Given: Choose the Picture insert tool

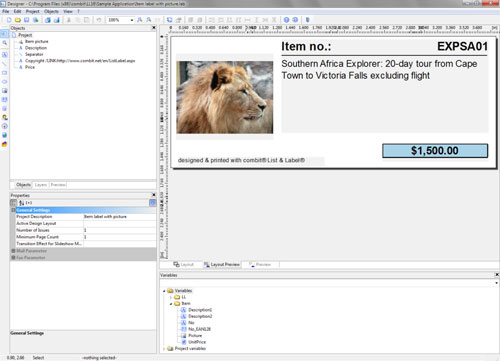Looking at the screenshot, I should [5, 91].
